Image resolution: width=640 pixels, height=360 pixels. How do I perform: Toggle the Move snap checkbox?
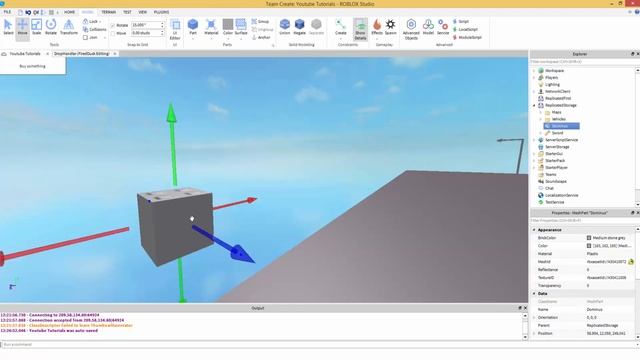tap(113, 33)
